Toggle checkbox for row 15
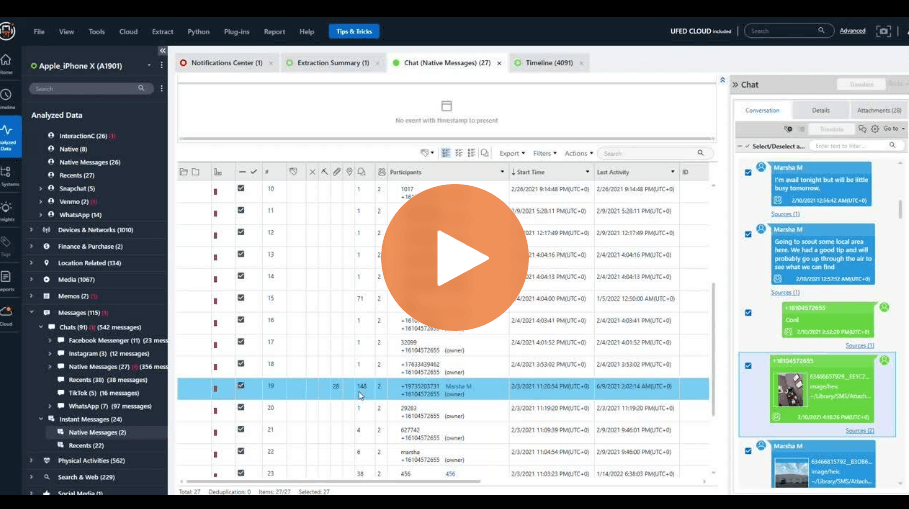Image resolution: width=909 pixels, height=509 pixels. coord(241,298)
